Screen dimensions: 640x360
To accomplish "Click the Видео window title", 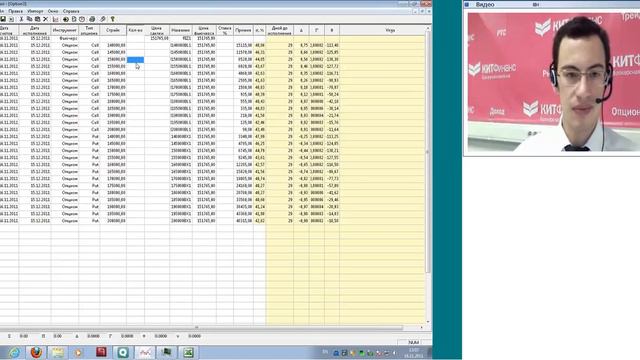I will [485, 4].
